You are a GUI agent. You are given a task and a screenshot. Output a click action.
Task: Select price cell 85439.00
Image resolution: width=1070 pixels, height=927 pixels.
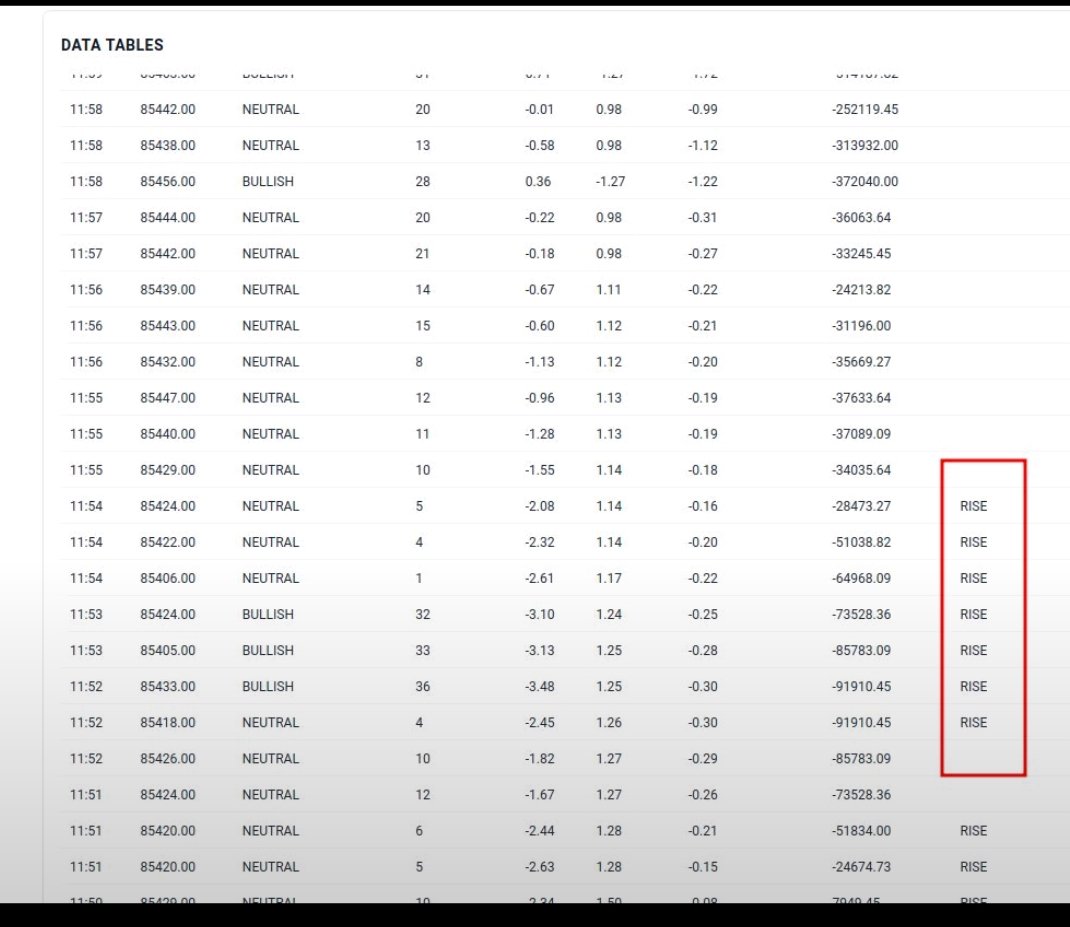(168, 289)
